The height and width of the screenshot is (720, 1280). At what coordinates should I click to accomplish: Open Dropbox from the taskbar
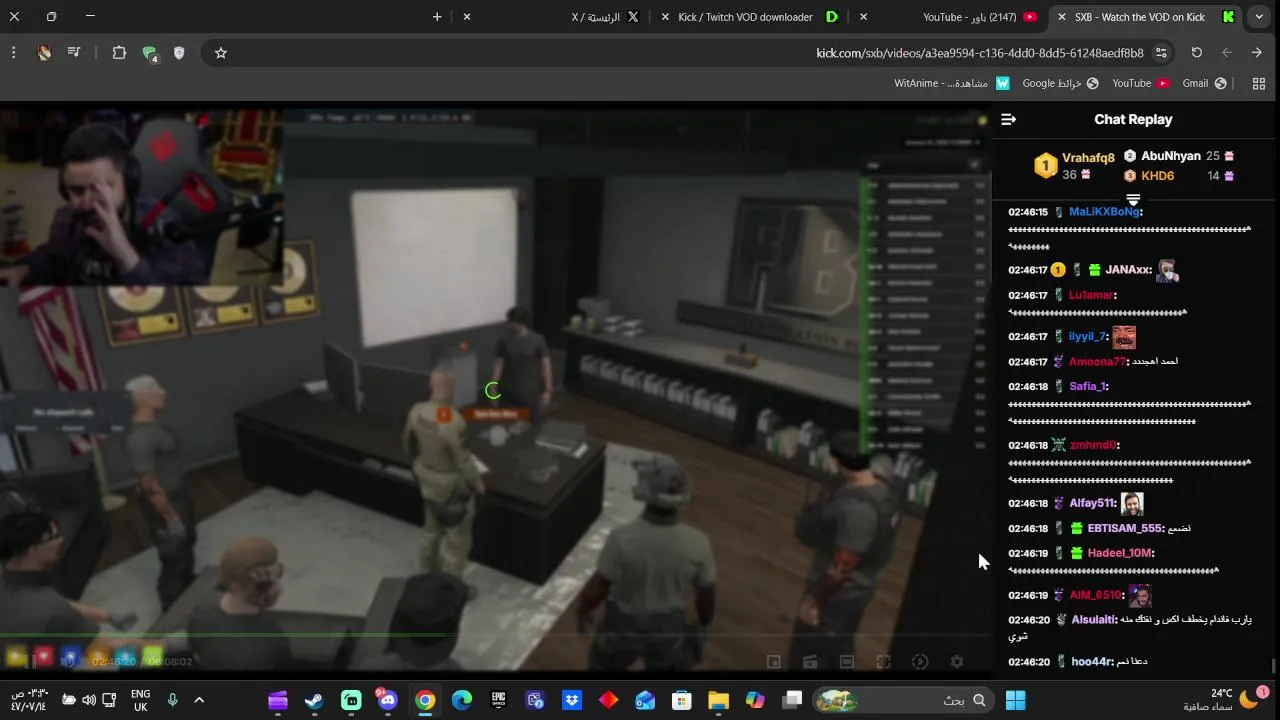point(571,700)
